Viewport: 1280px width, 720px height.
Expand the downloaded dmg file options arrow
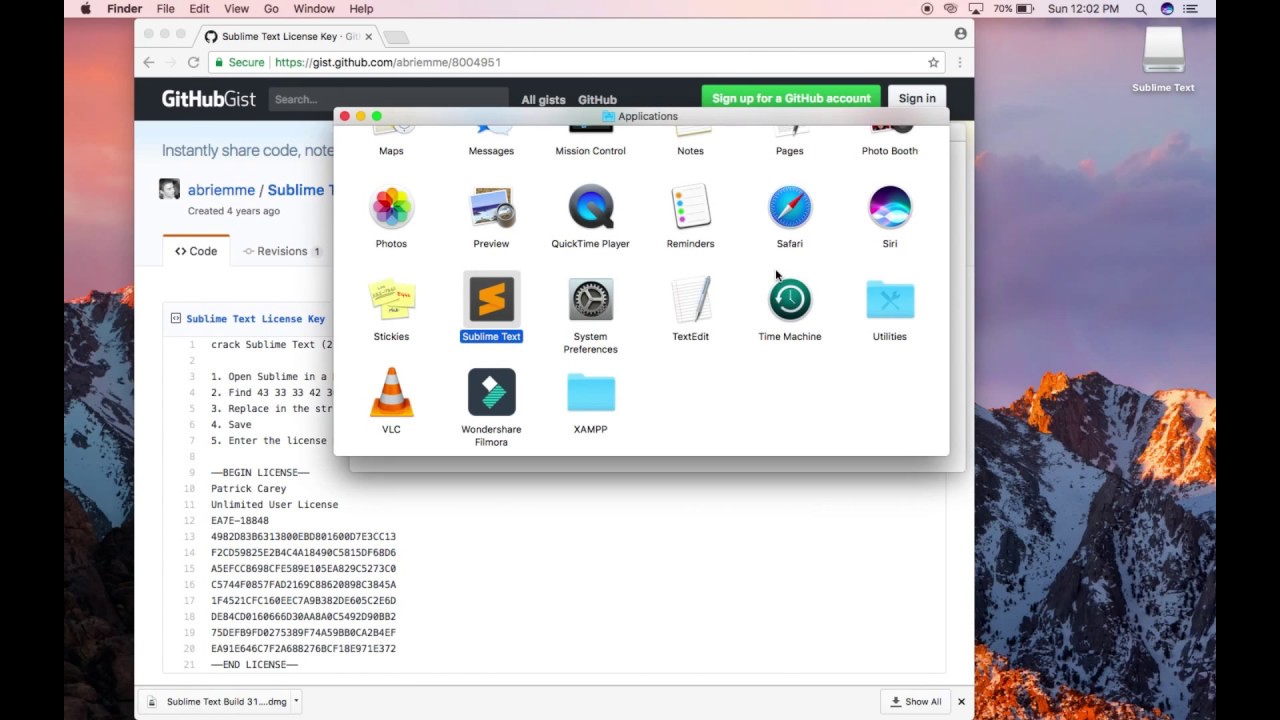(x=296, y=702)
